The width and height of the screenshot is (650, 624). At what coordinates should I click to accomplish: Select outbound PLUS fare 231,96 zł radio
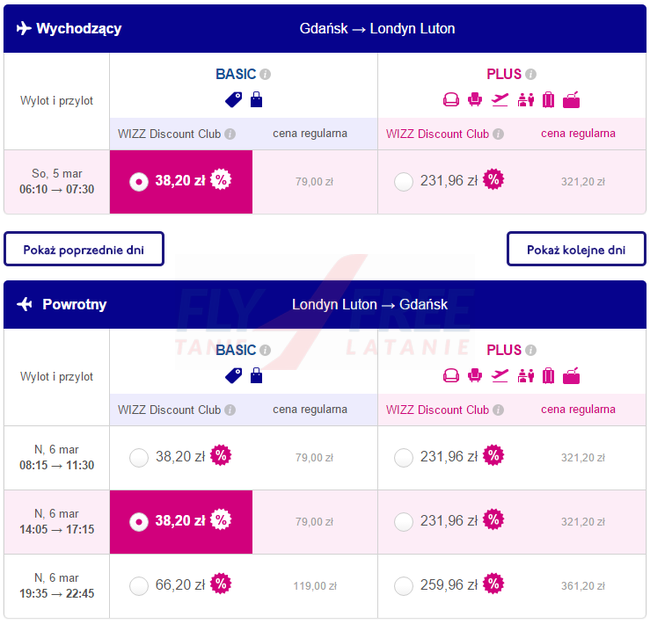pyautogui.click(x=403, y=181)
